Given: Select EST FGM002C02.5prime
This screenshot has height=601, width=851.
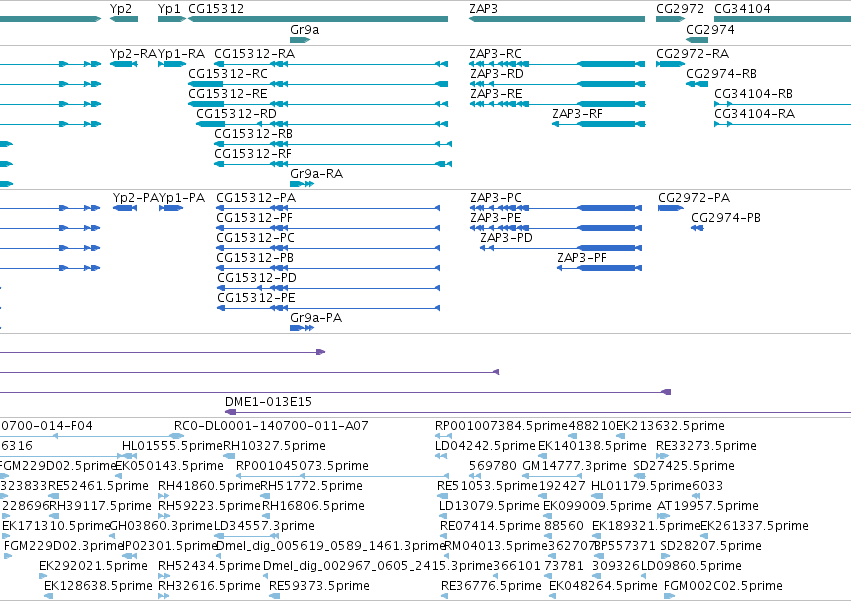Looking at the screenshot, I should click(723, 586).
